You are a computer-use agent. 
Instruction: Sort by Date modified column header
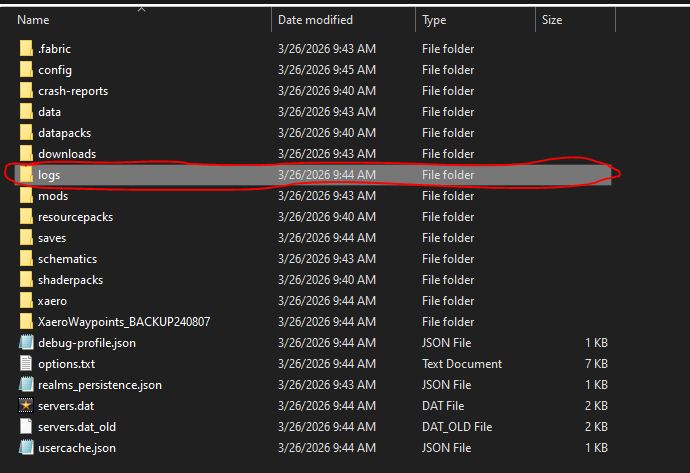coord(317,20)
